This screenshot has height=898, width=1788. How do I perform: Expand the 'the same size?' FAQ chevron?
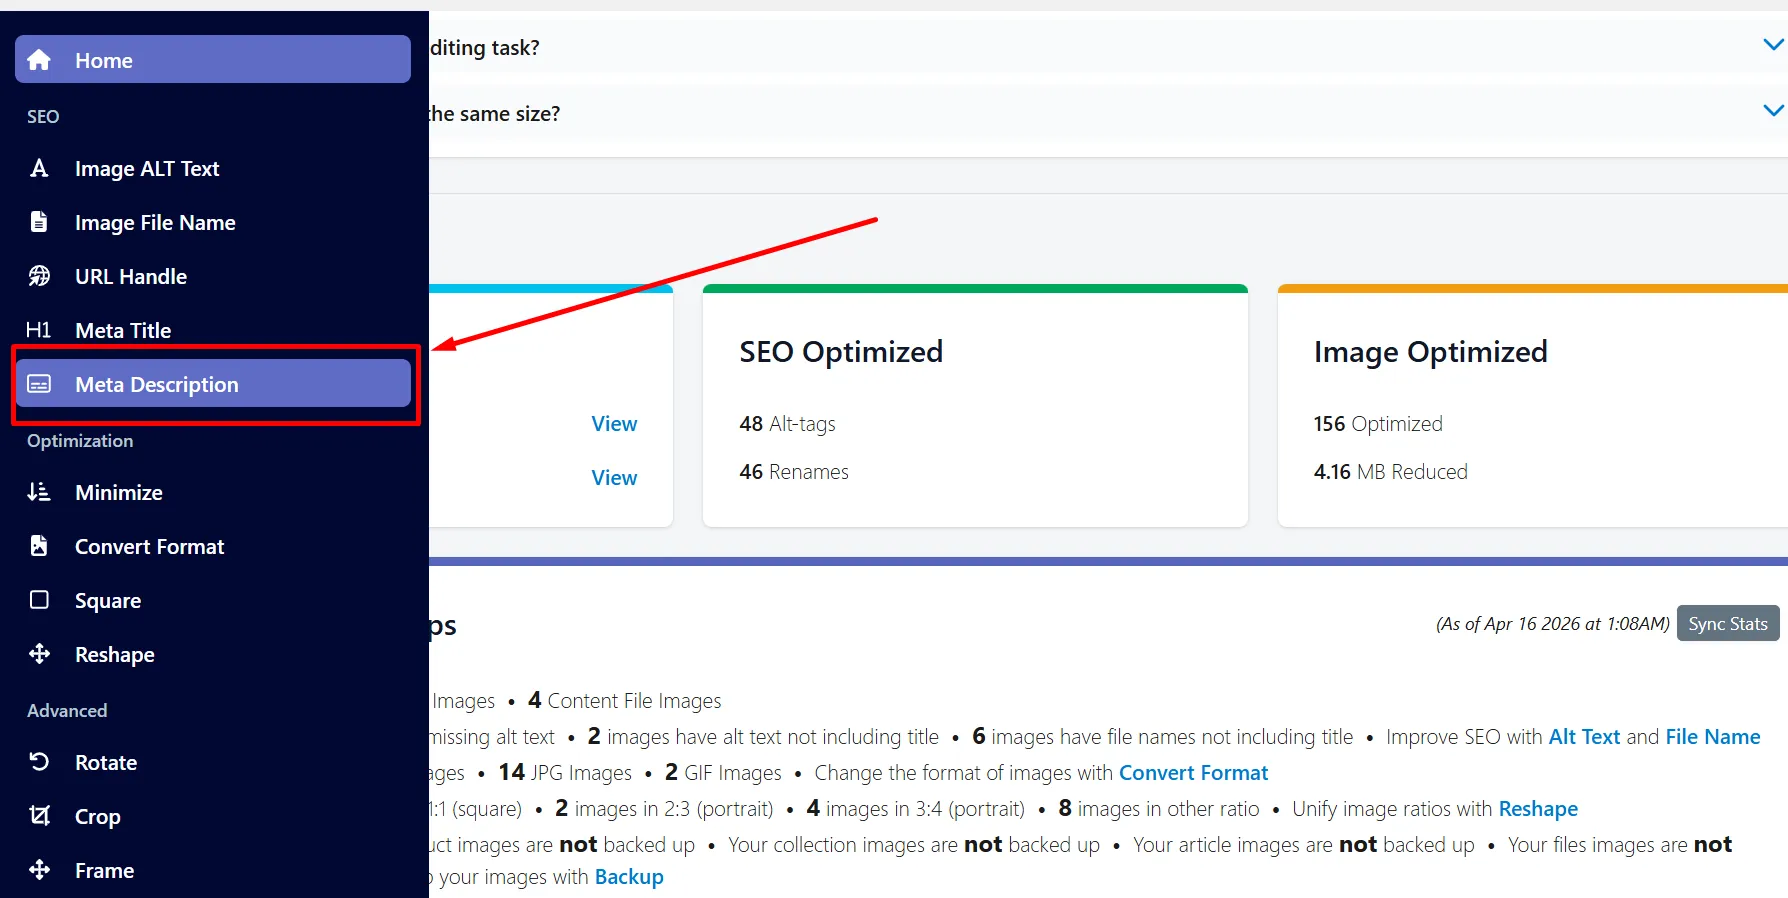click(1773, 111)
